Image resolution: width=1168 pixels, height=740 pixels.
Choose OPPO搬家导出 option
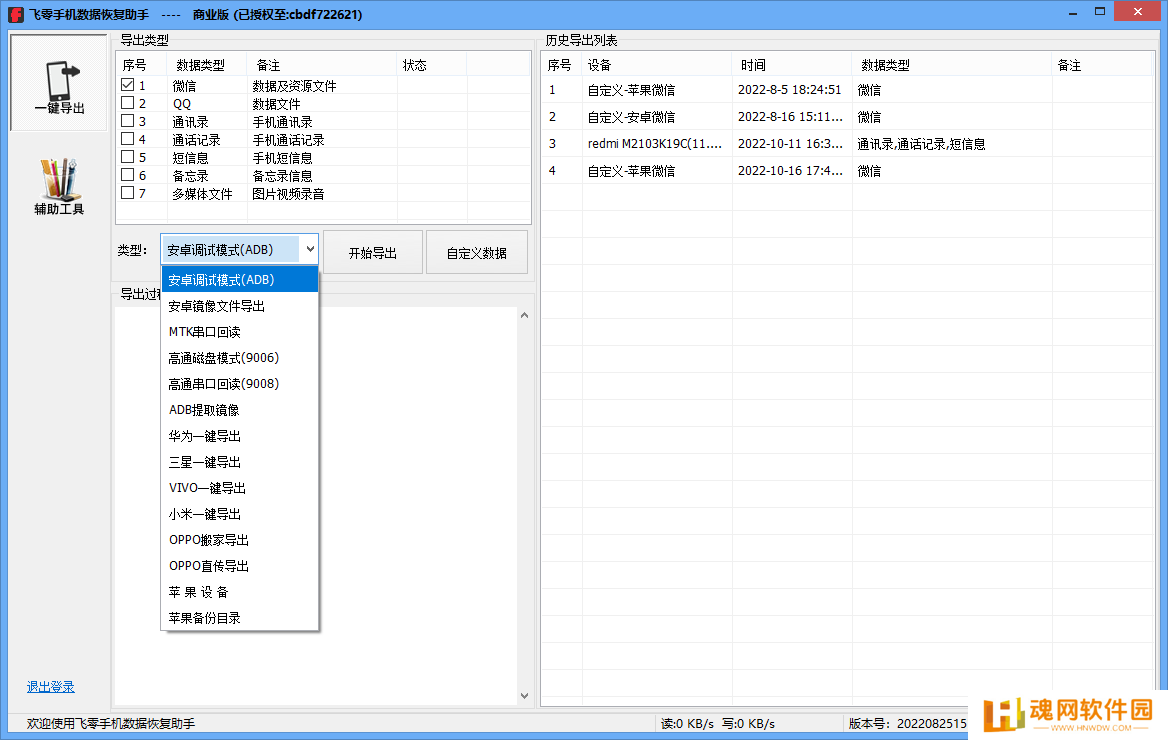coord(240,540)
